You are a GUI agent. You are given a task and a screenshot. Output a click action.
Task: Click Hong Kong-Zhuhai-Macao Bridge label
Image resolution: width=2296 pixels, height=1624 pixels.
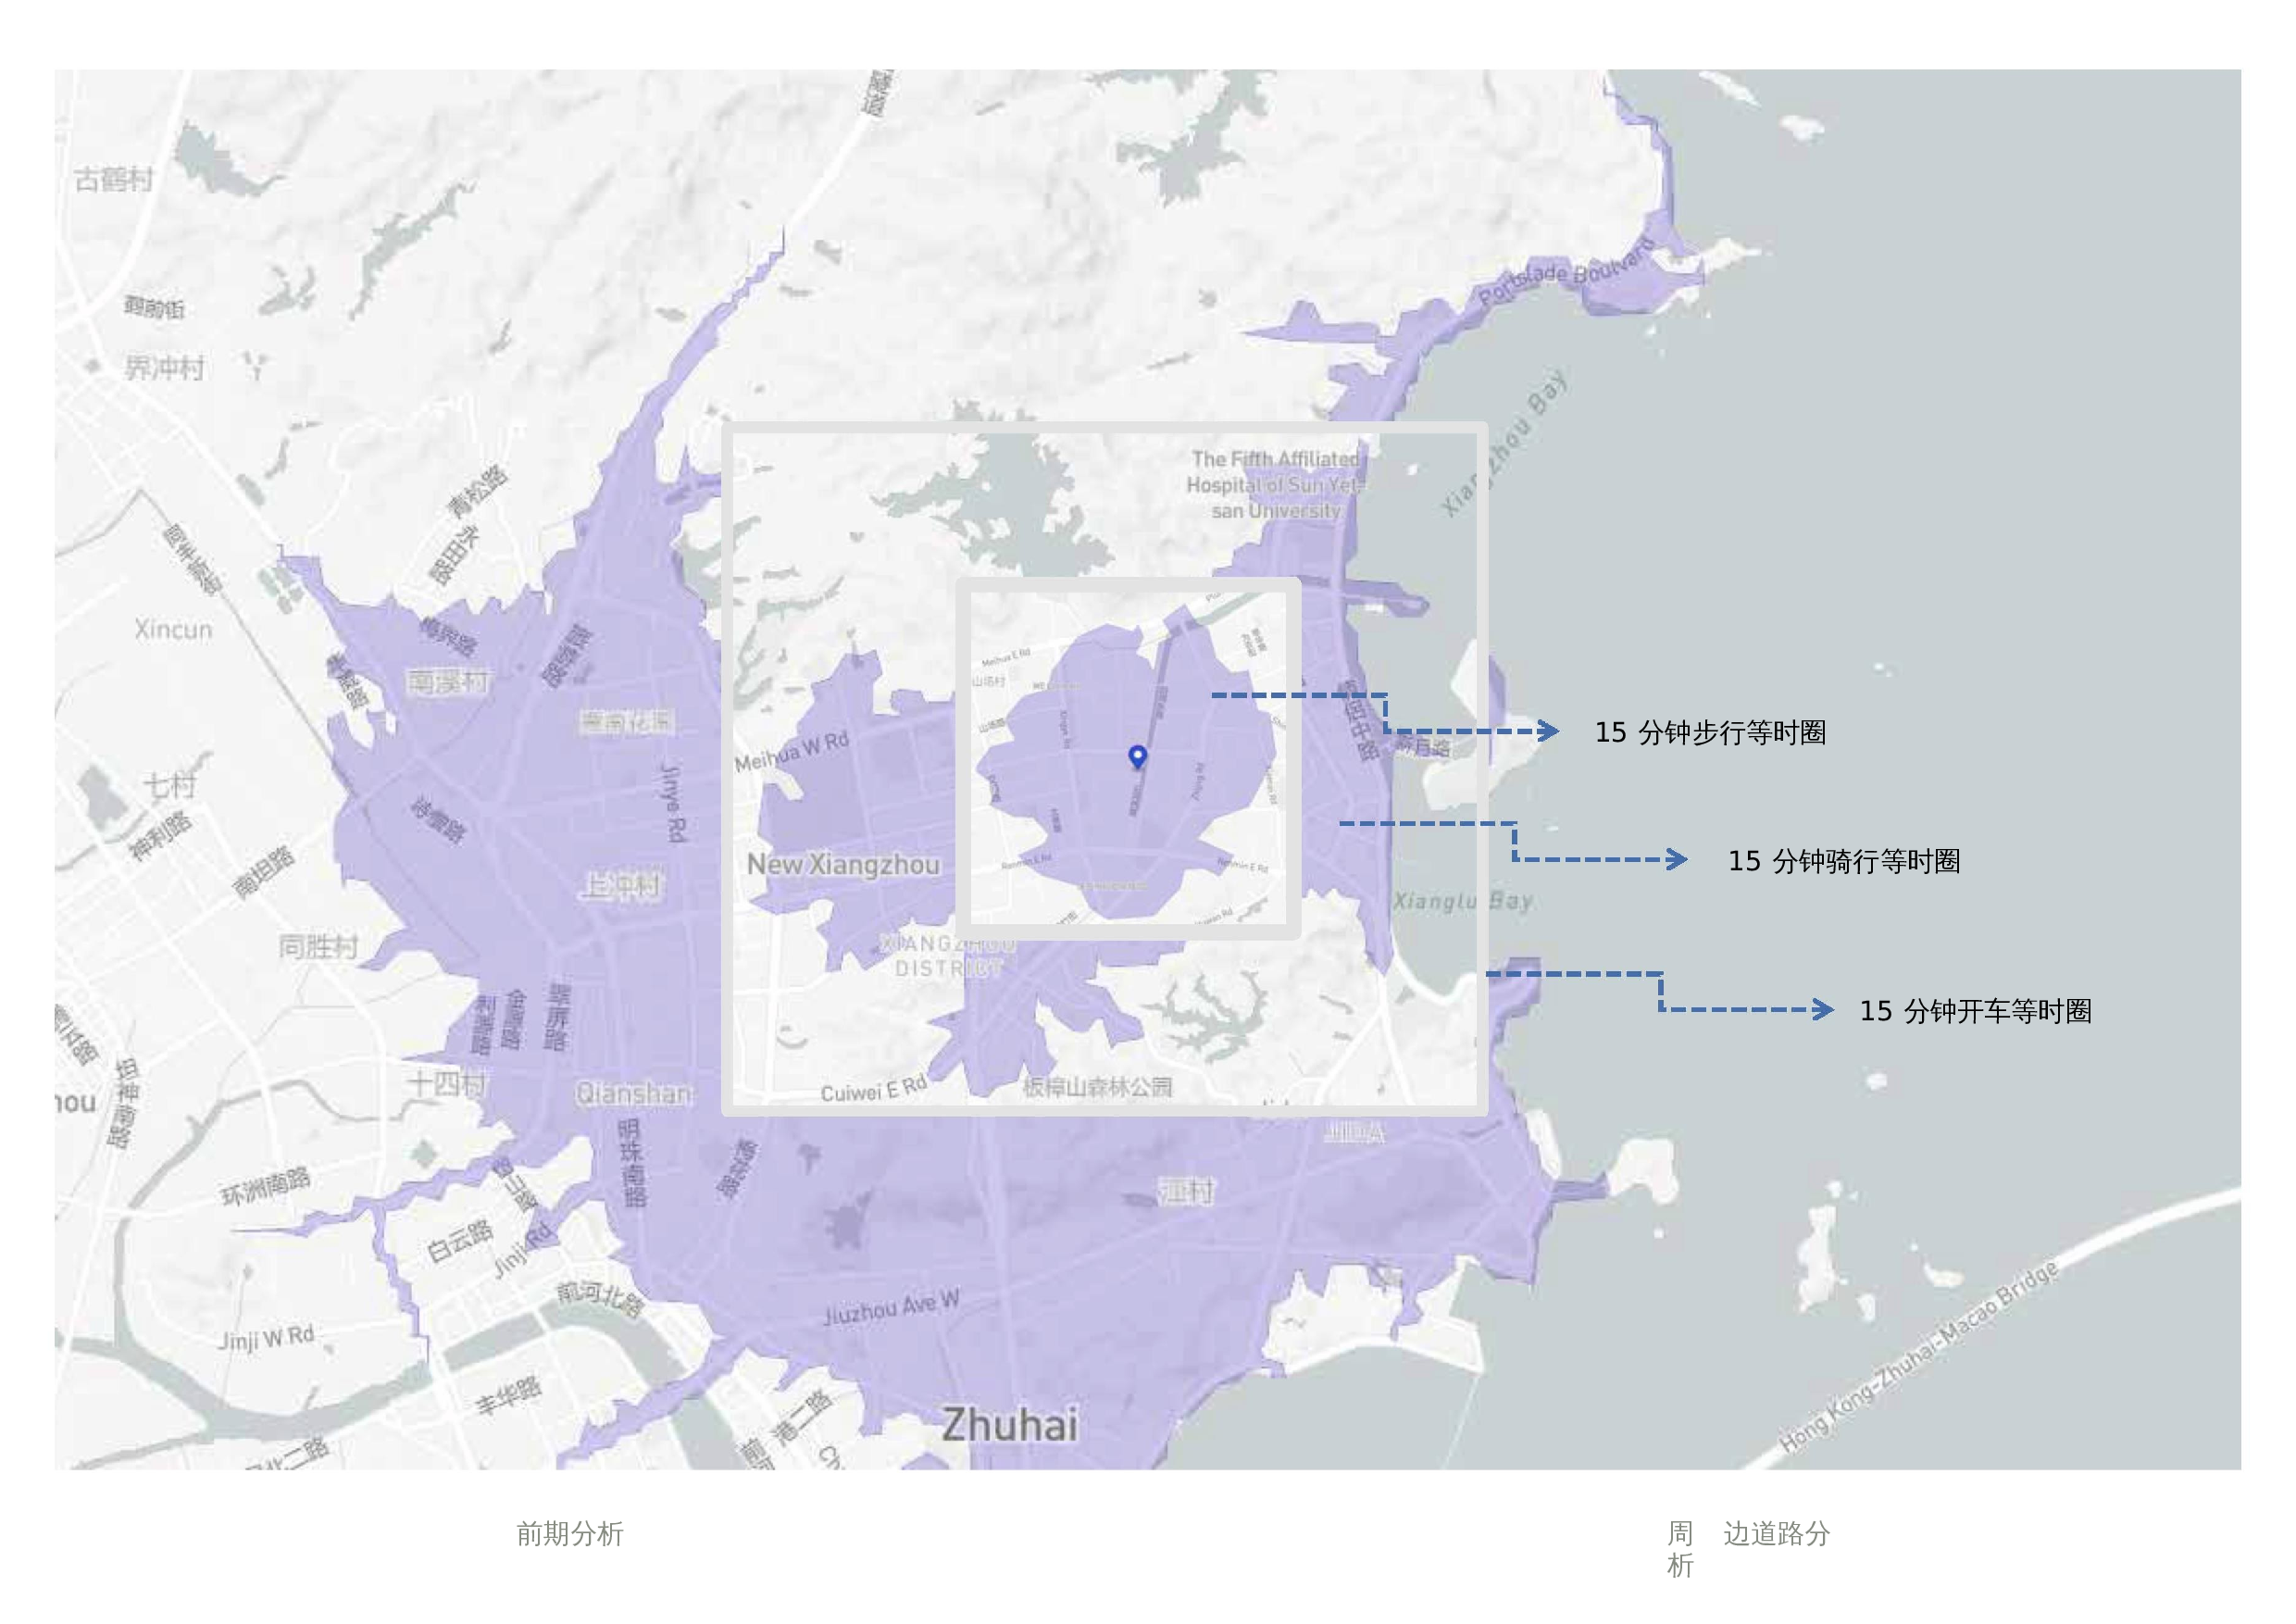point(1920,1357)
